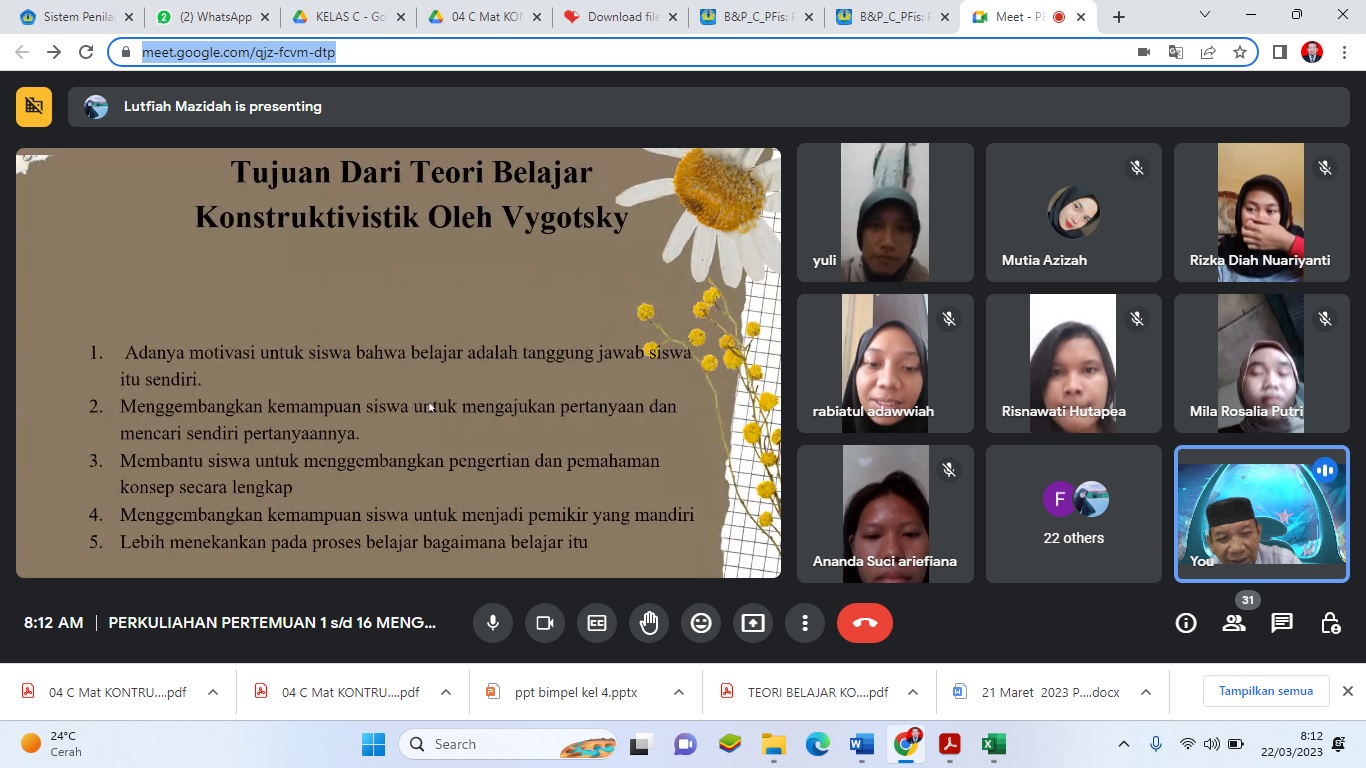Expand options for ppt bimpel kel 4.pptx download
Screen dimensions: 1366x768
pyautogui.click(x=679, y=692)
